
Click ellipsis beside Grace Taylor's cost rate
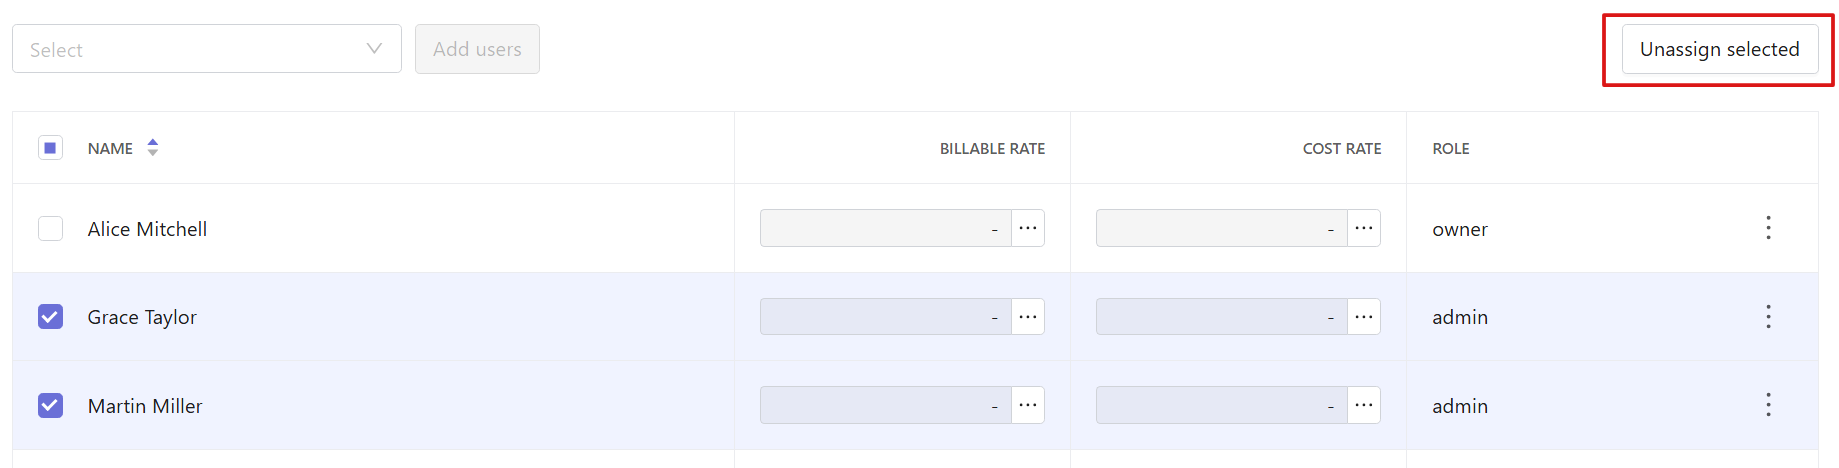click(x=1364, y=317)
